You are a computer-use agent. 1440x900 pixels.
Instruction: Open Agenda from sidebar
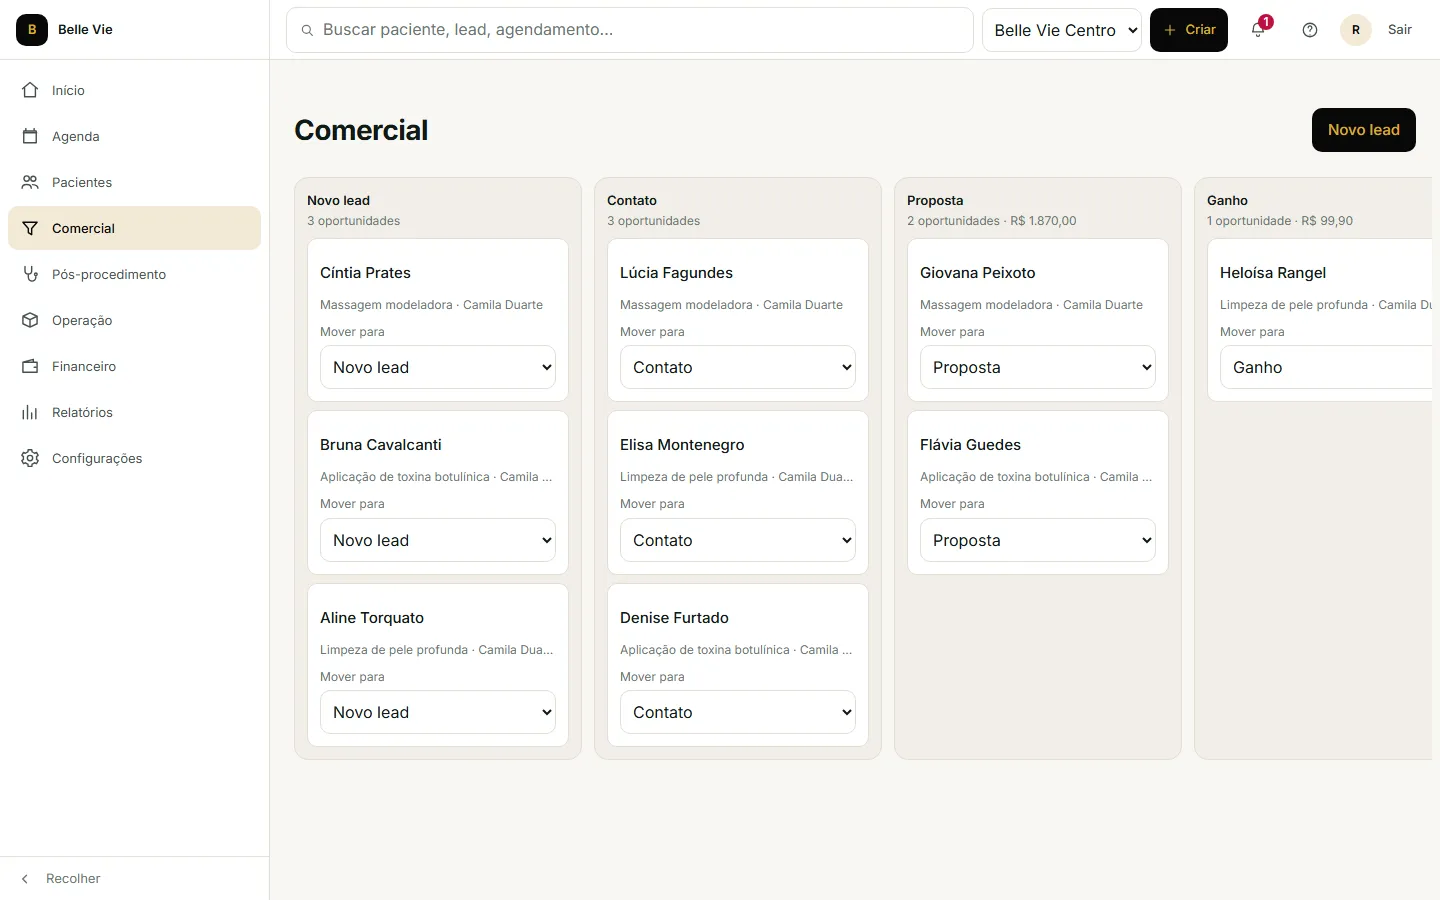click(x=134, y=136)
